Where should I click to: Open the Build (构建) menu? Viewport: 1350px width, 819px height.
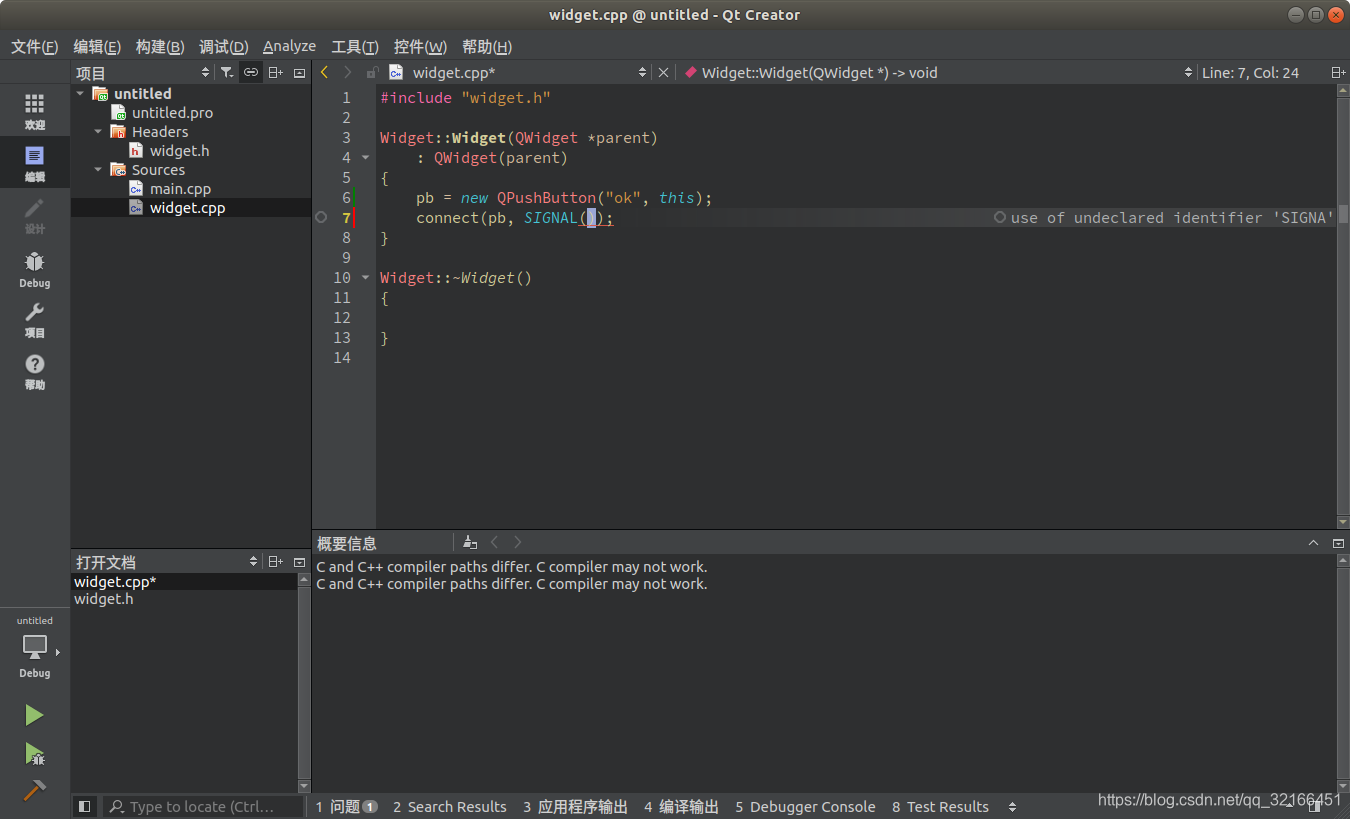tap(160, 46)
